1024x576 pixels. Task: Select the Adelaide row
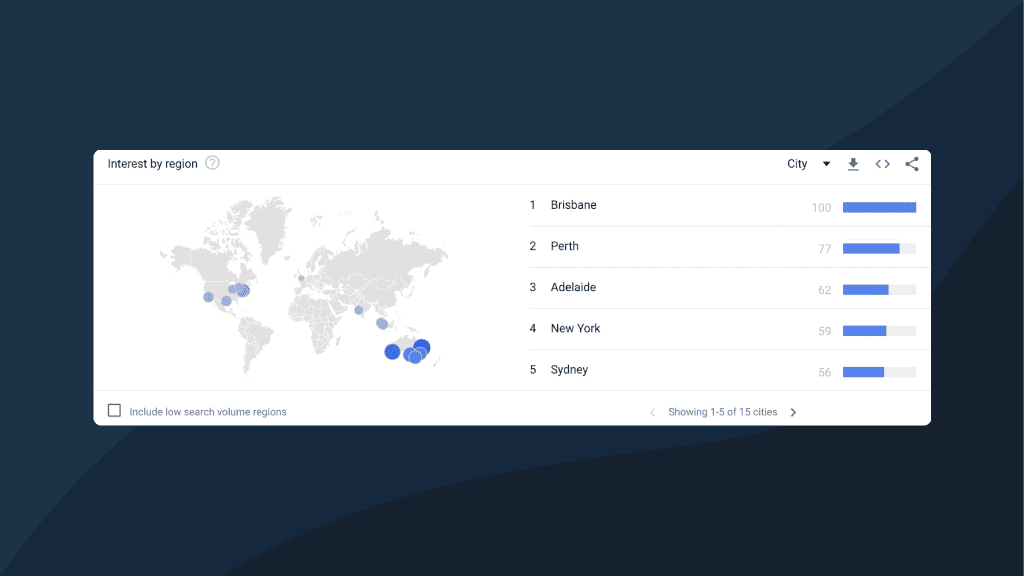coord(729,288)
